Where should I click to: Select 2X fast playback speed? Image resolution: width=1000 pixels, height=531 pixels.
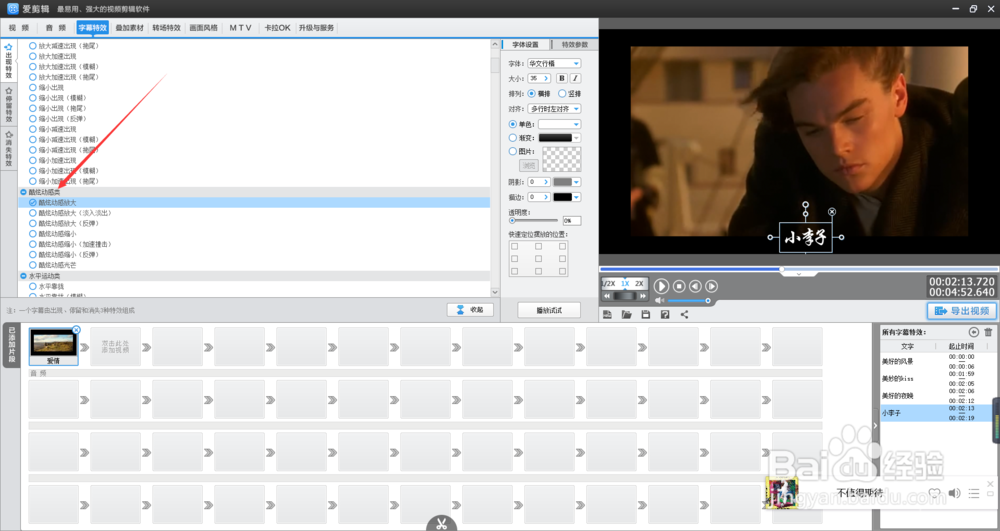pyautogui.click(x=639, y=284)
